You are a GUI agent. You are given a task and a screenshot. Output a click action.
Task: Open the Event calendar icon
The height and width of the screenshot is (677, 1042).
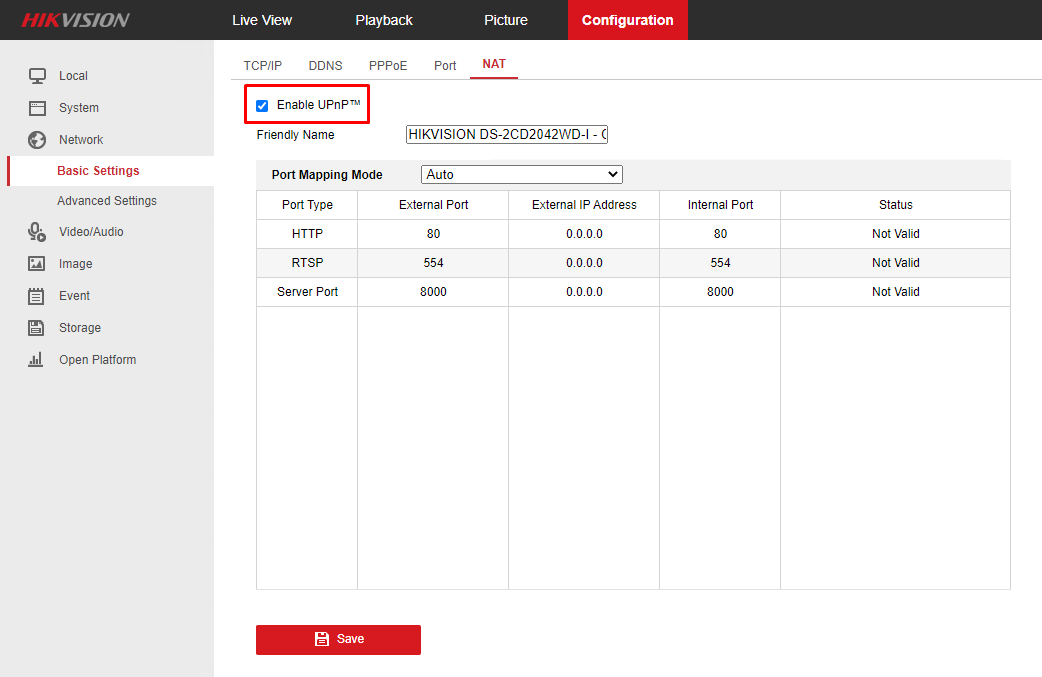click(37, 295)
